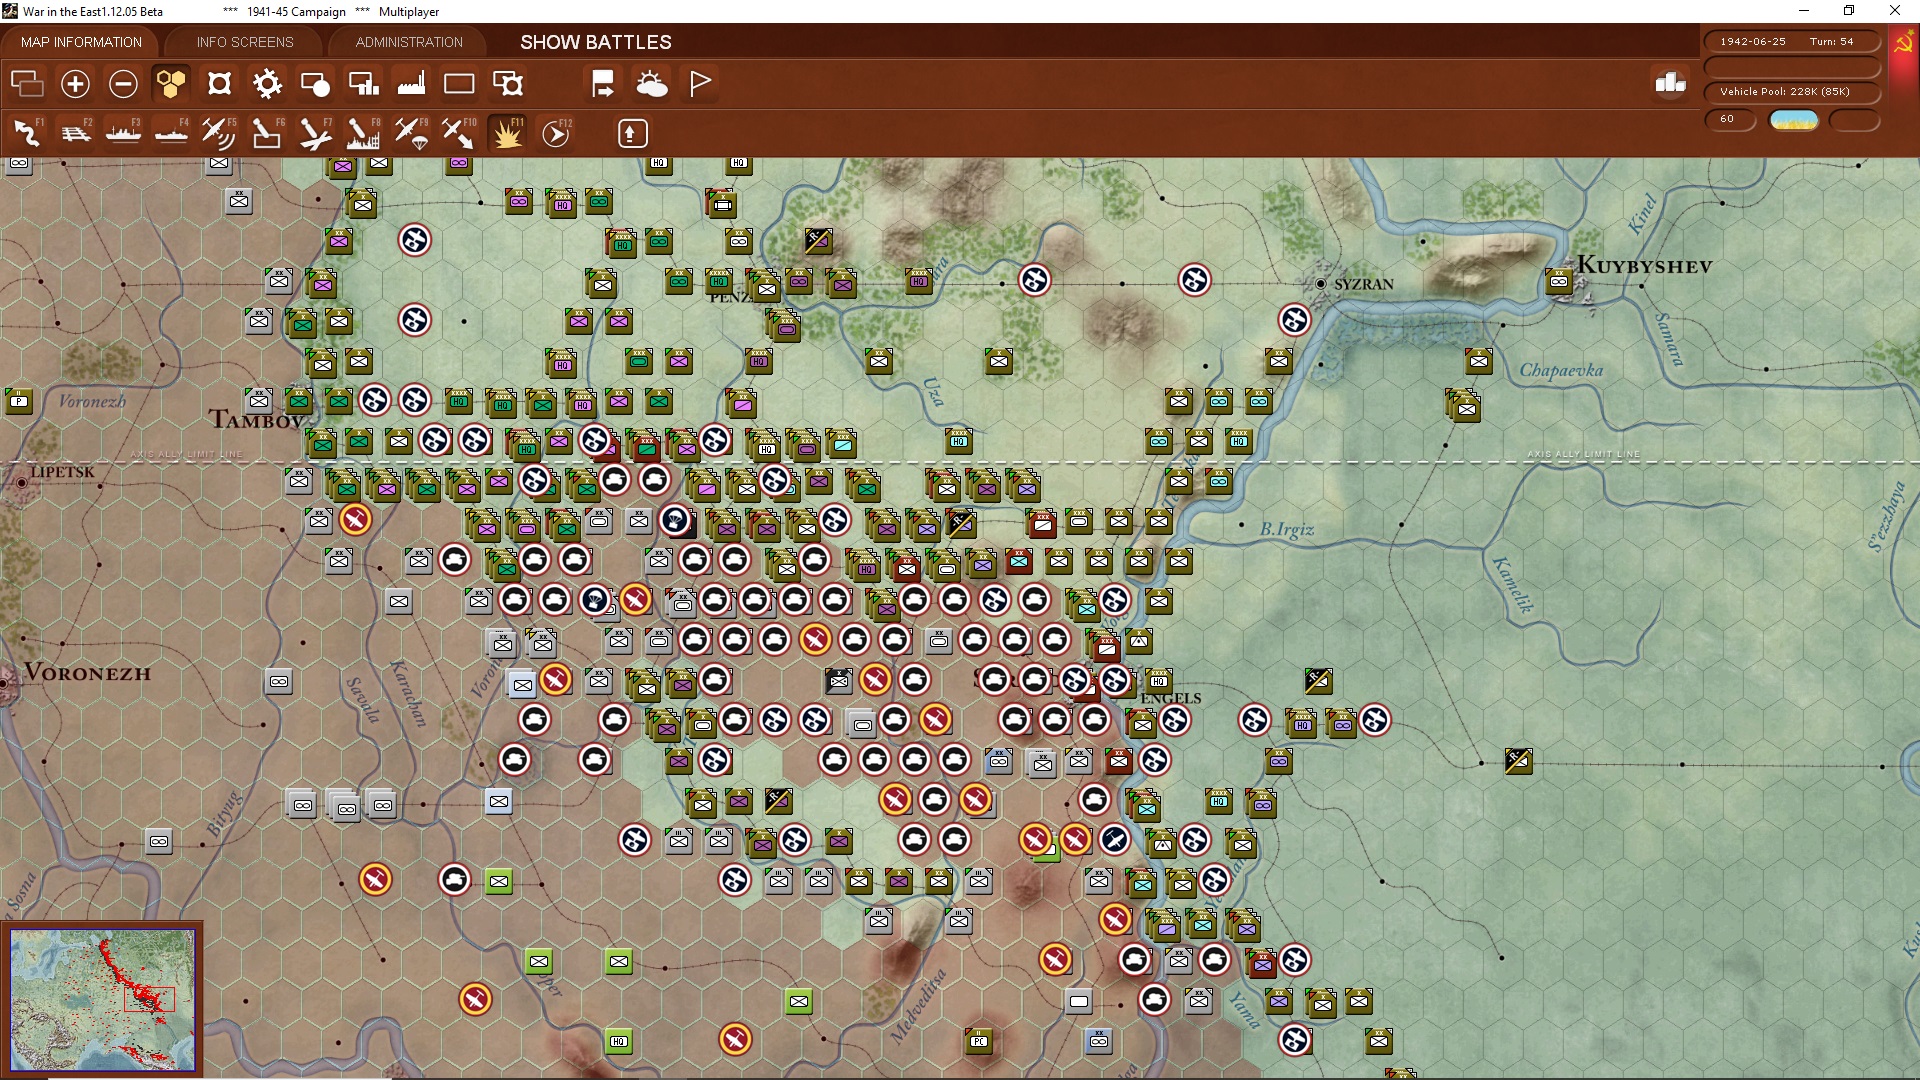Viewport: 1920px width, 1080px height.
Task: Click the rectangle with bar chart icon
Action: (363, 84)
